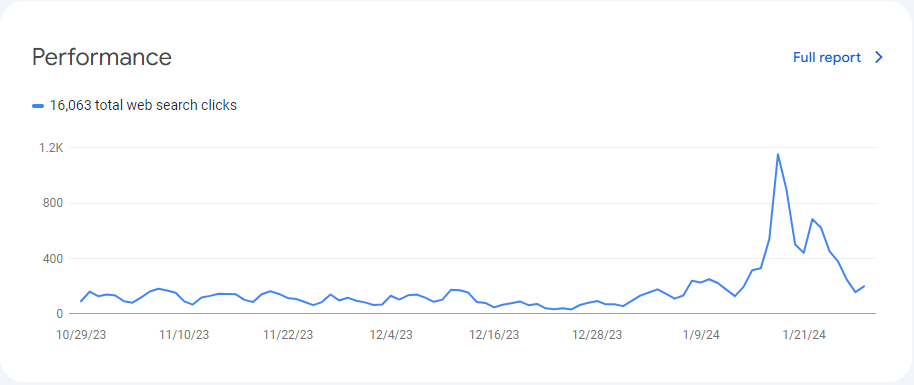The height and width of the screenshot is (385, 914).
Task: Click the 1/9/24 x-axis date label
Action: click(701, 335)
